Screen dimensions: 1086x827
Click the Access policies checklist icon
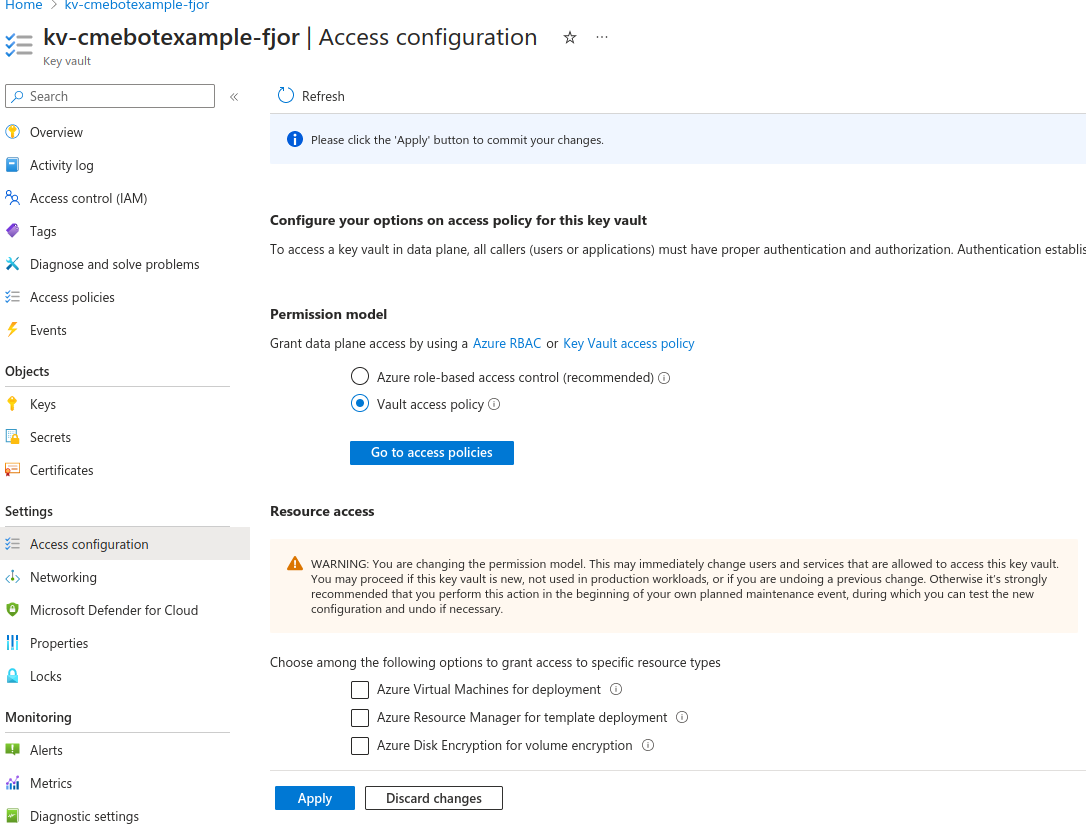click(12, 297)
